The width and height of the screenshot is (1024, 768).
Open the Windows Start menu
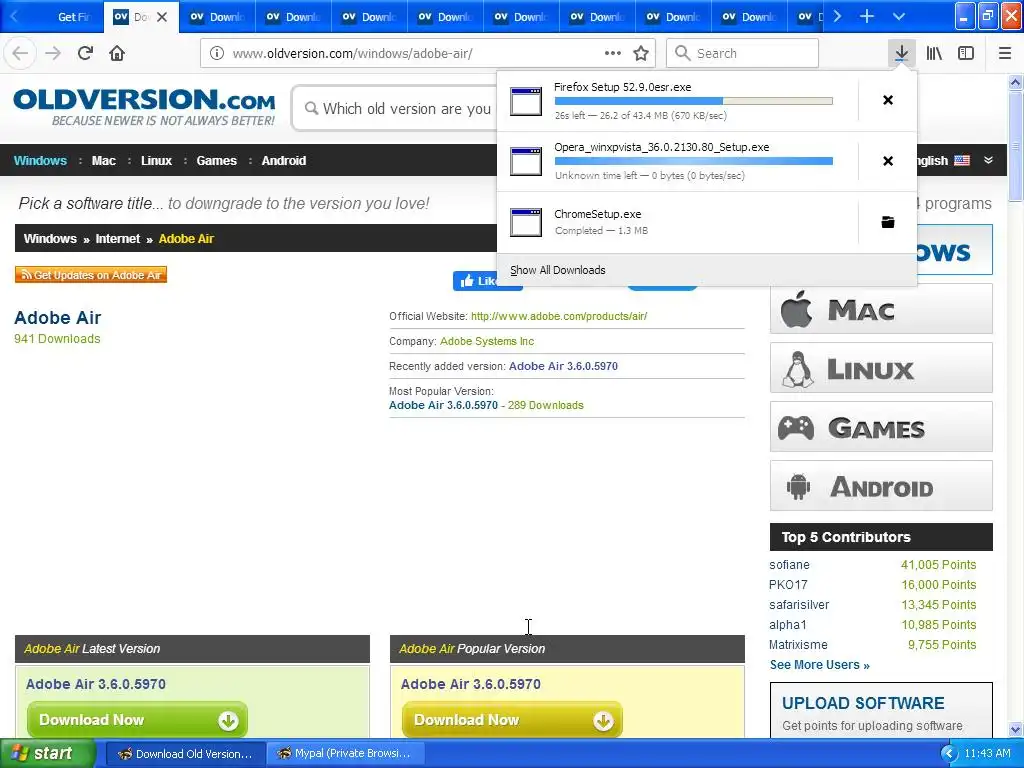46,753
